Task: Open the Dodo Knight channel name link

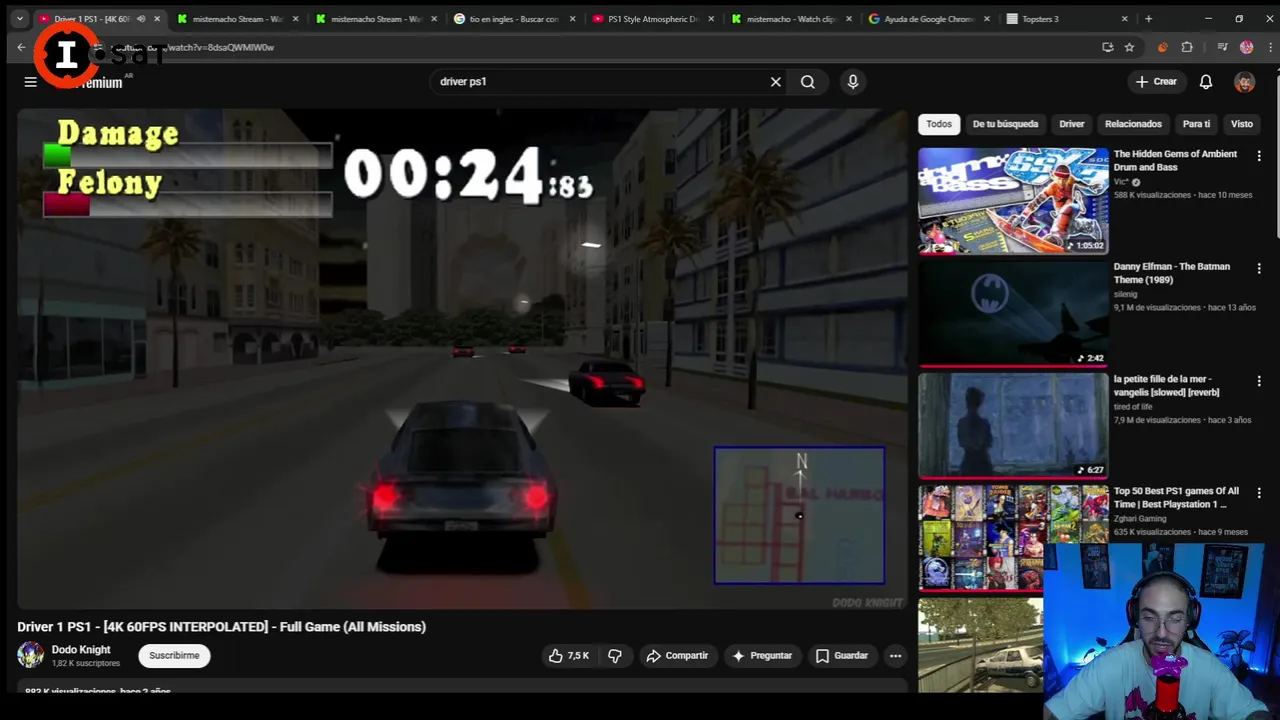Action: tap(81, 650)
